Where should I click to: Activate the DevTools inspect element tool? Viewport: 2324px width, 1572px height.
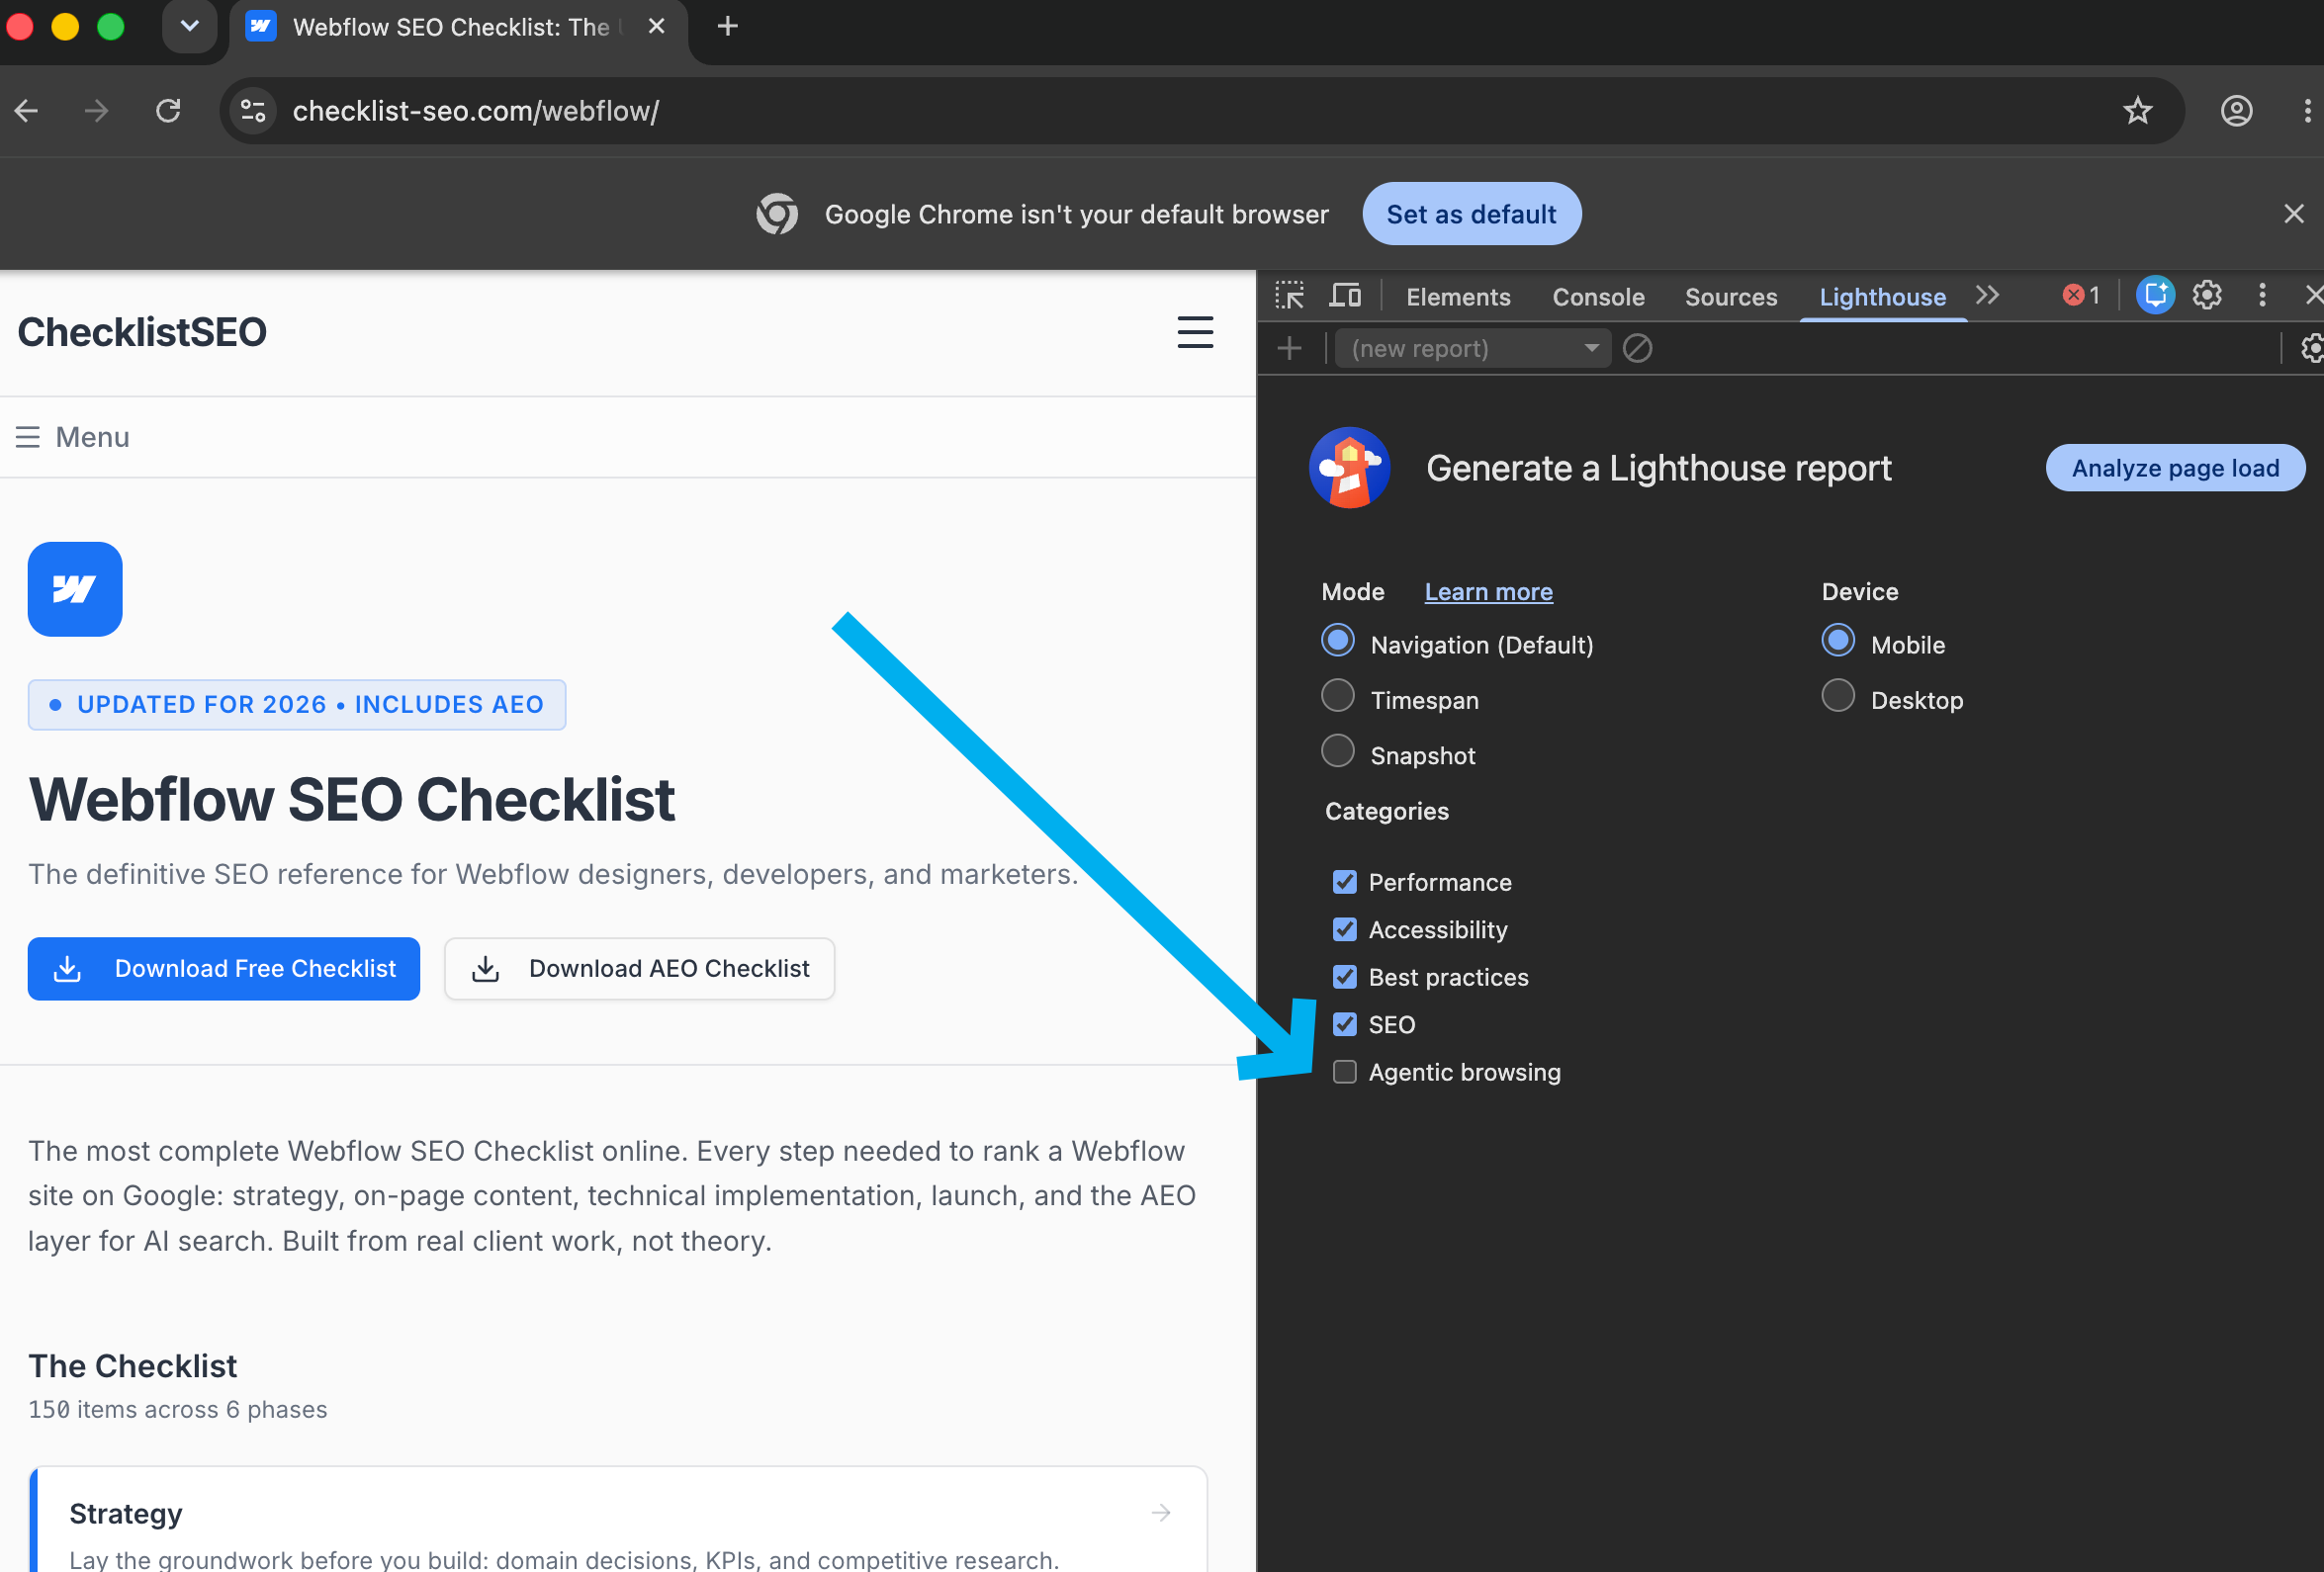tap(1289, 296)
